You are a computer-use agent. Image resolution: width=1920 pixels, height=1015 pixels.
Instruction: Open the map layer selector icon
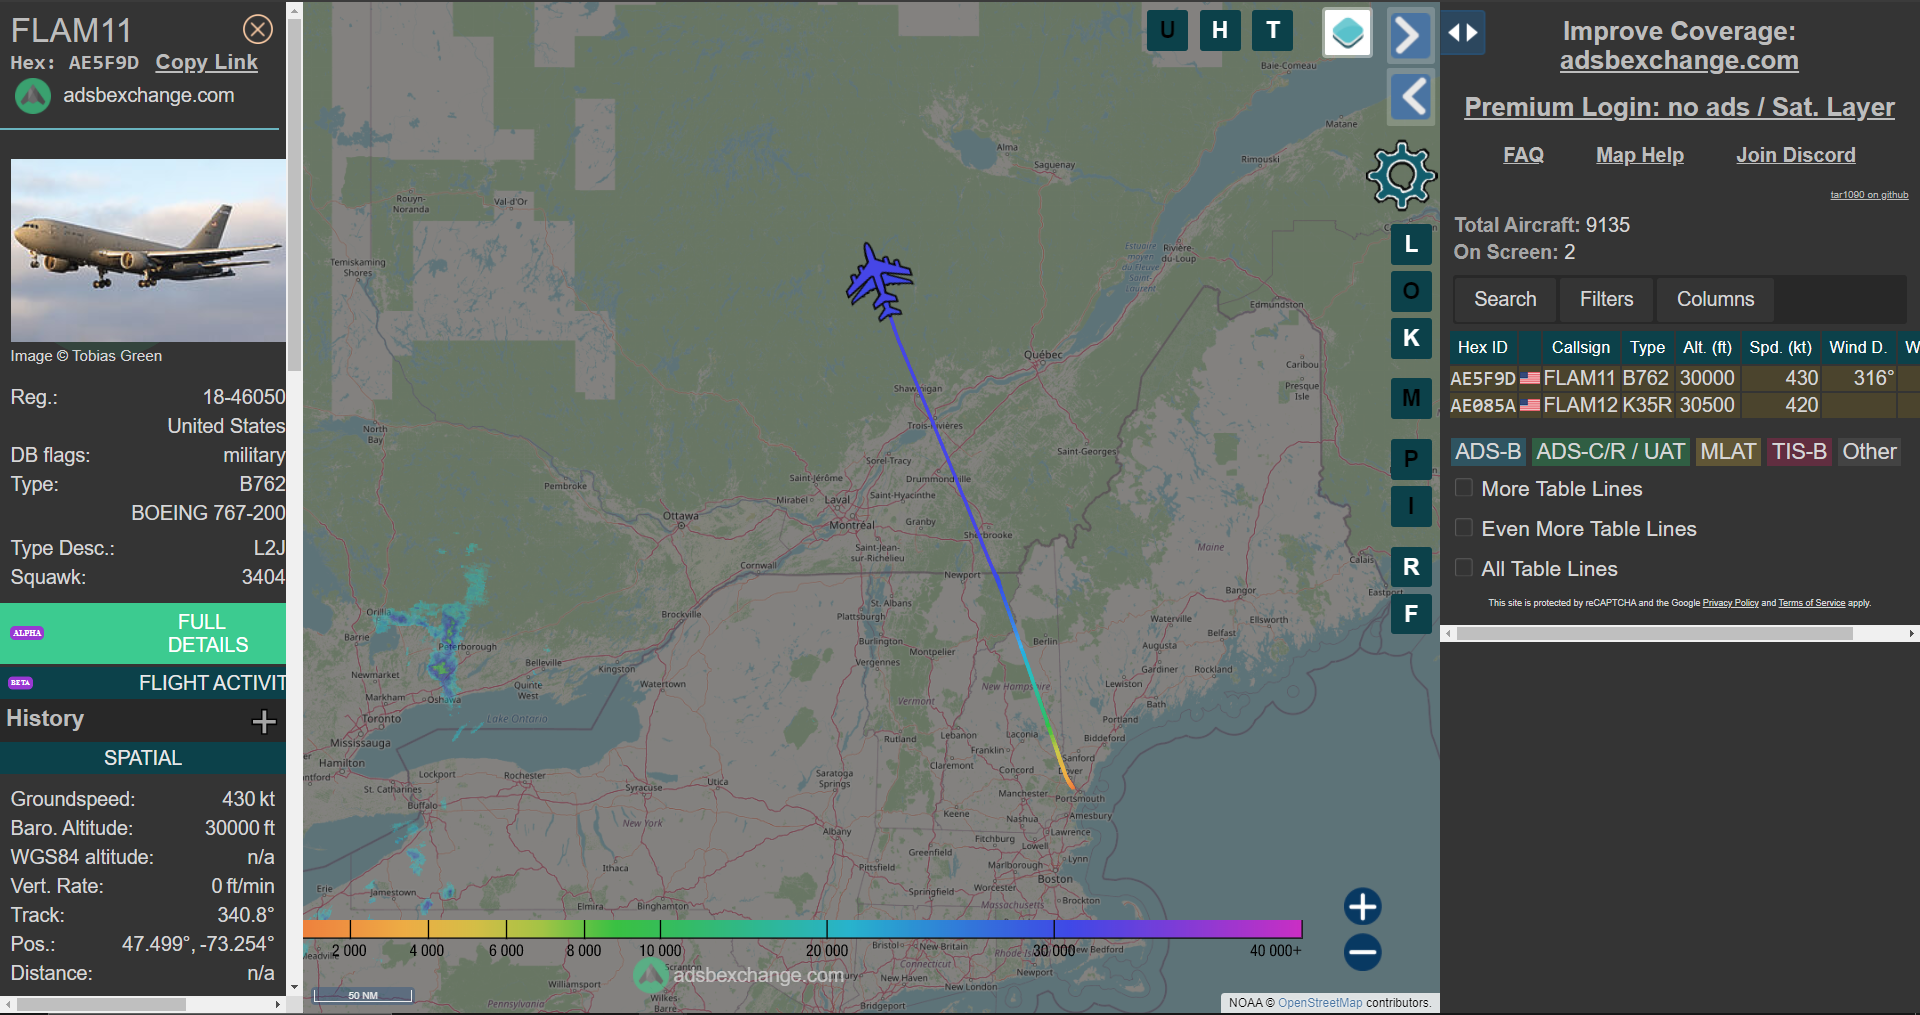pyautogui.click(x=1347, y=33)
